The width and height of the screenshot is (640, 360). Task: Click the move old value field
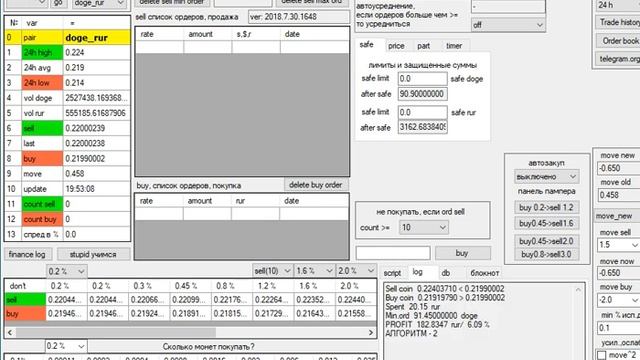tap(619, 195)
